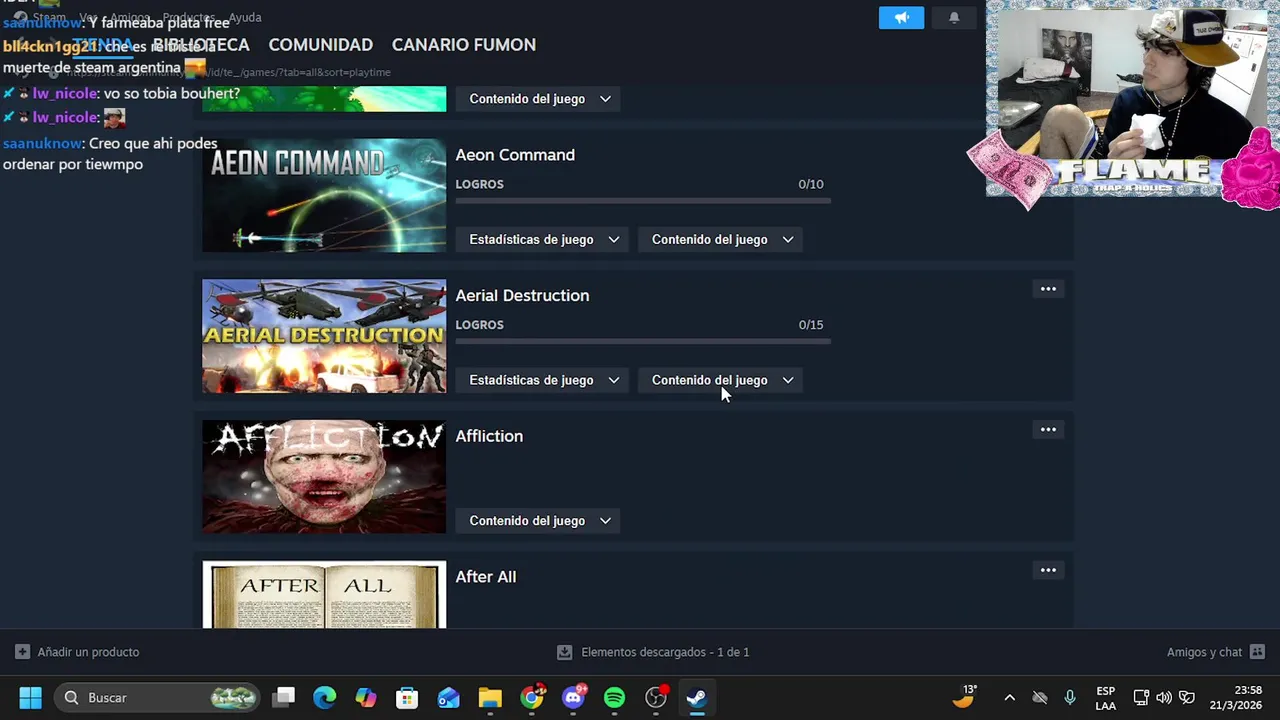Click the Aeon Command LOGROS label
This screenshot has width=1280, height=720.
480,184
